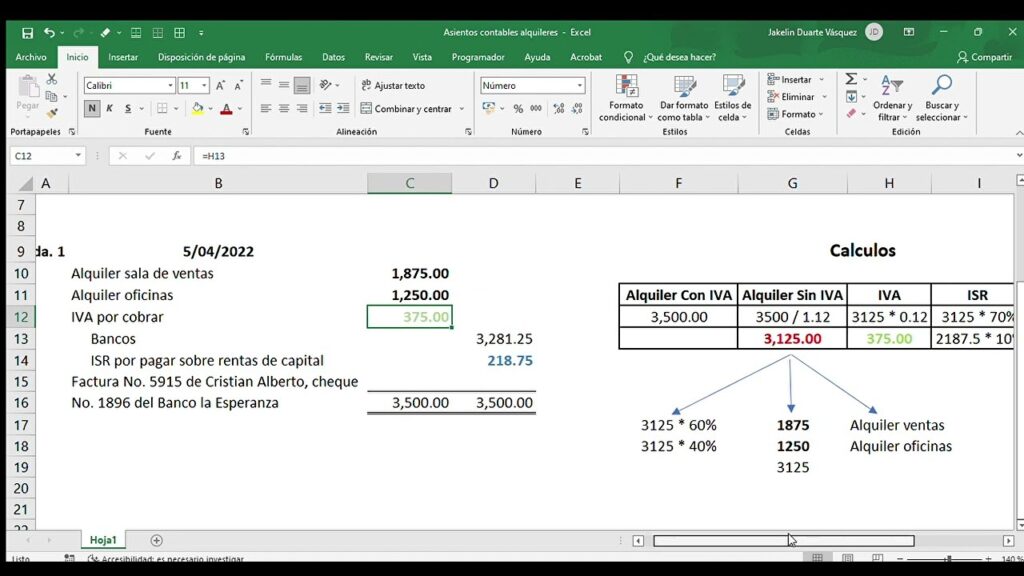Apply the red font color swatch
Viewport: 1024px width, 576px height.
click(x=226, y=108)
